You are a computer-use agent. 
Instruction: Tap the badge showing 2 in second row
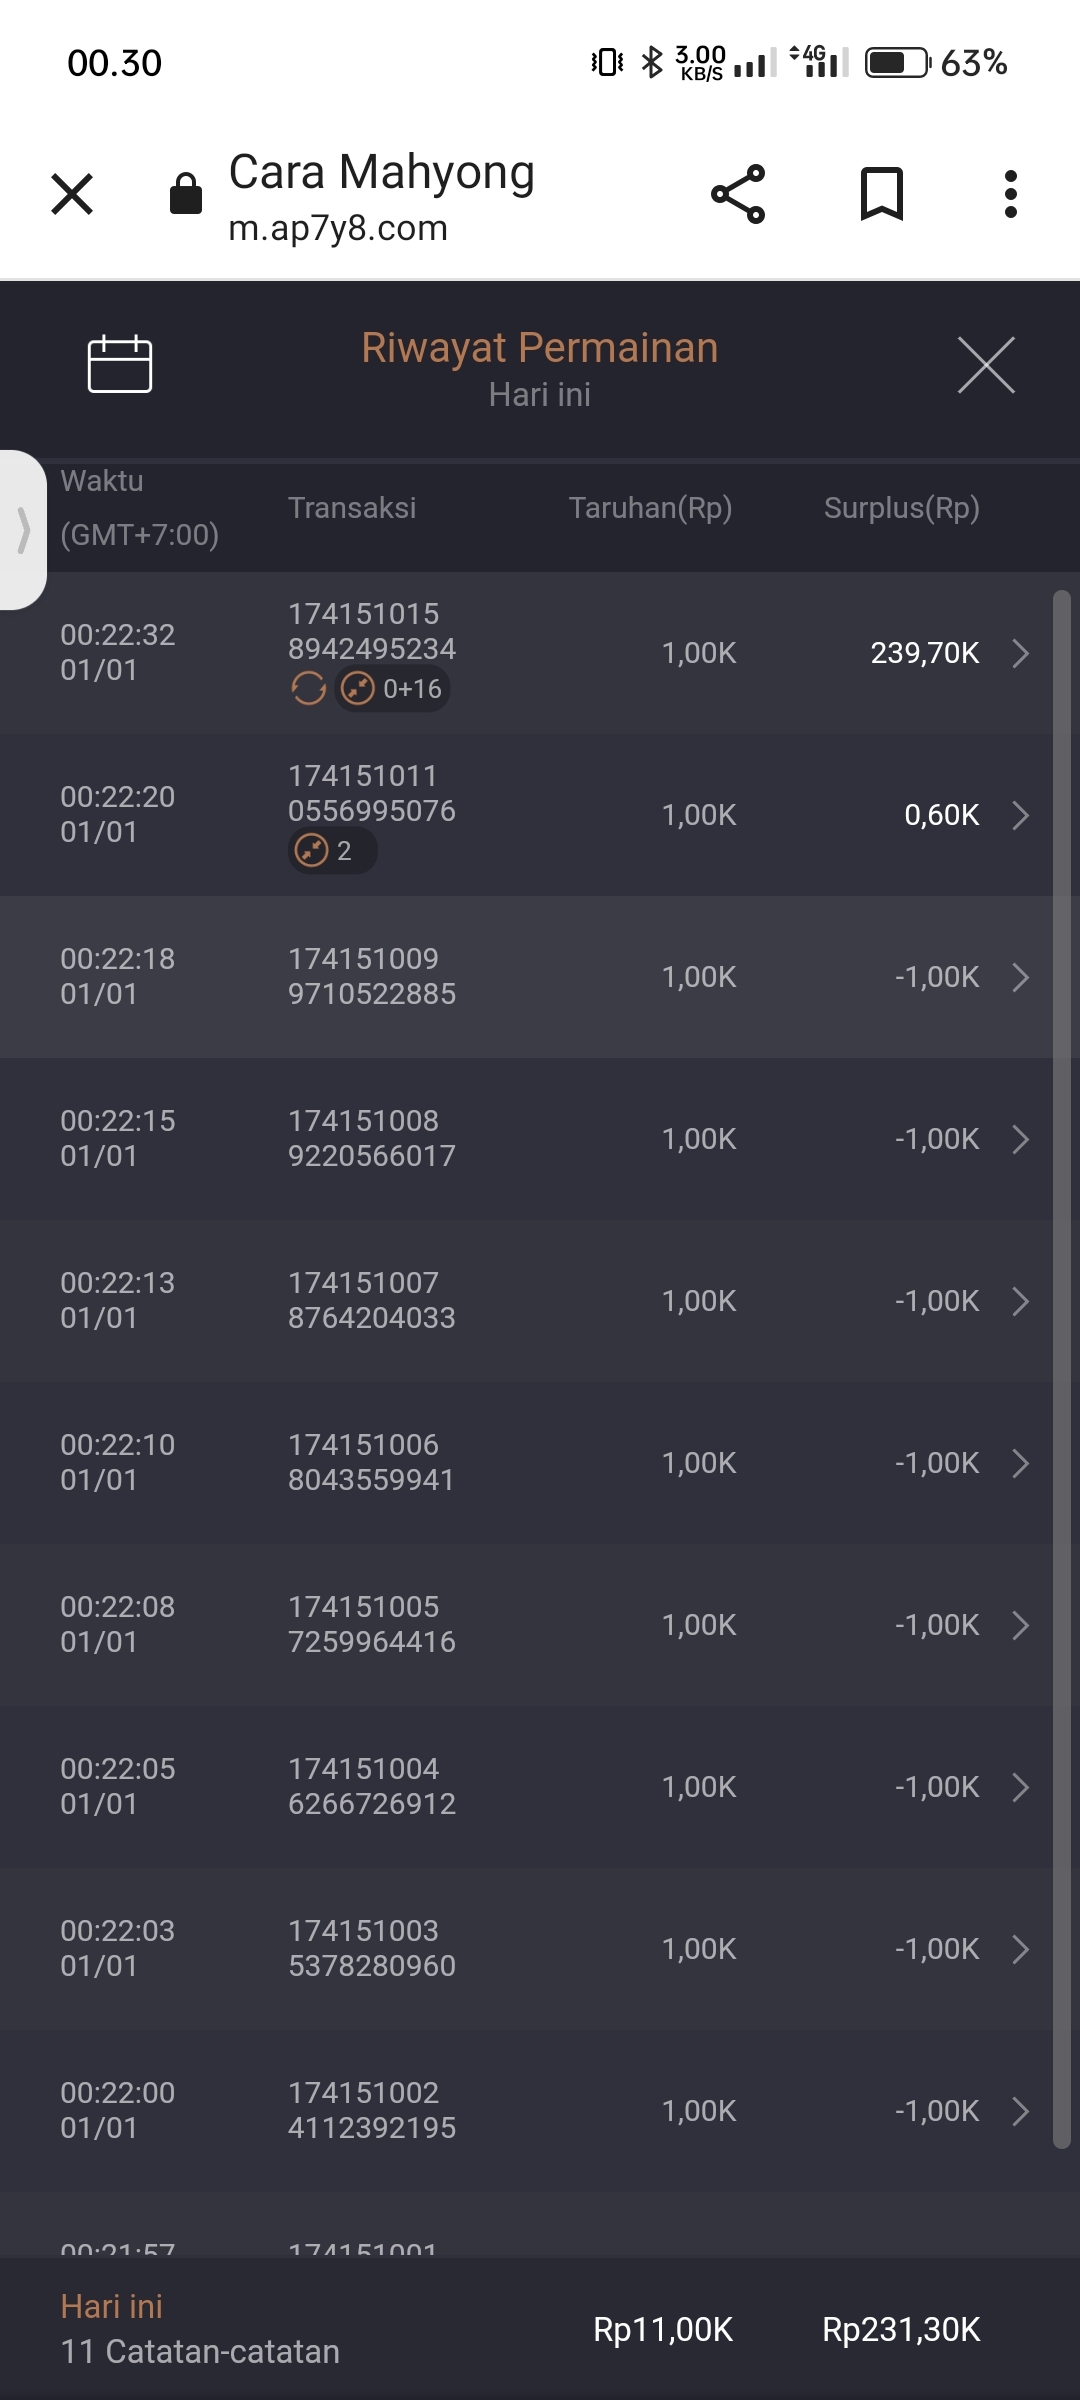pos(331,851)
